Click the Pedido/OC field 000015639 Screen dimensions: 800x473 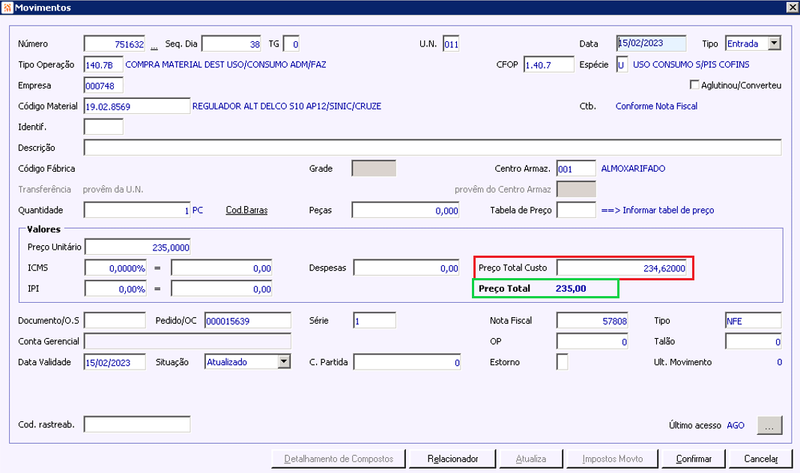pos(248,320)
